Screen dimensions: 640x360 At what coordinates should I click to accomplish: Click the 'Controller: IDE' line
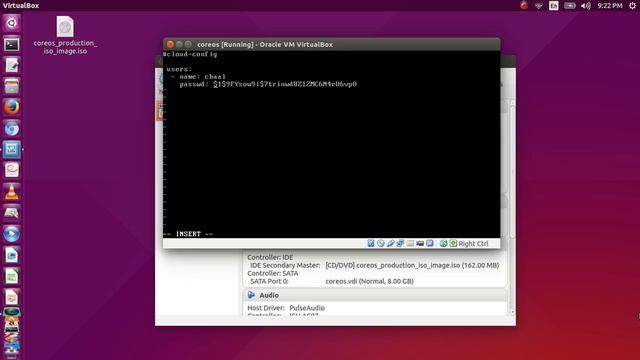click(270, 257)
